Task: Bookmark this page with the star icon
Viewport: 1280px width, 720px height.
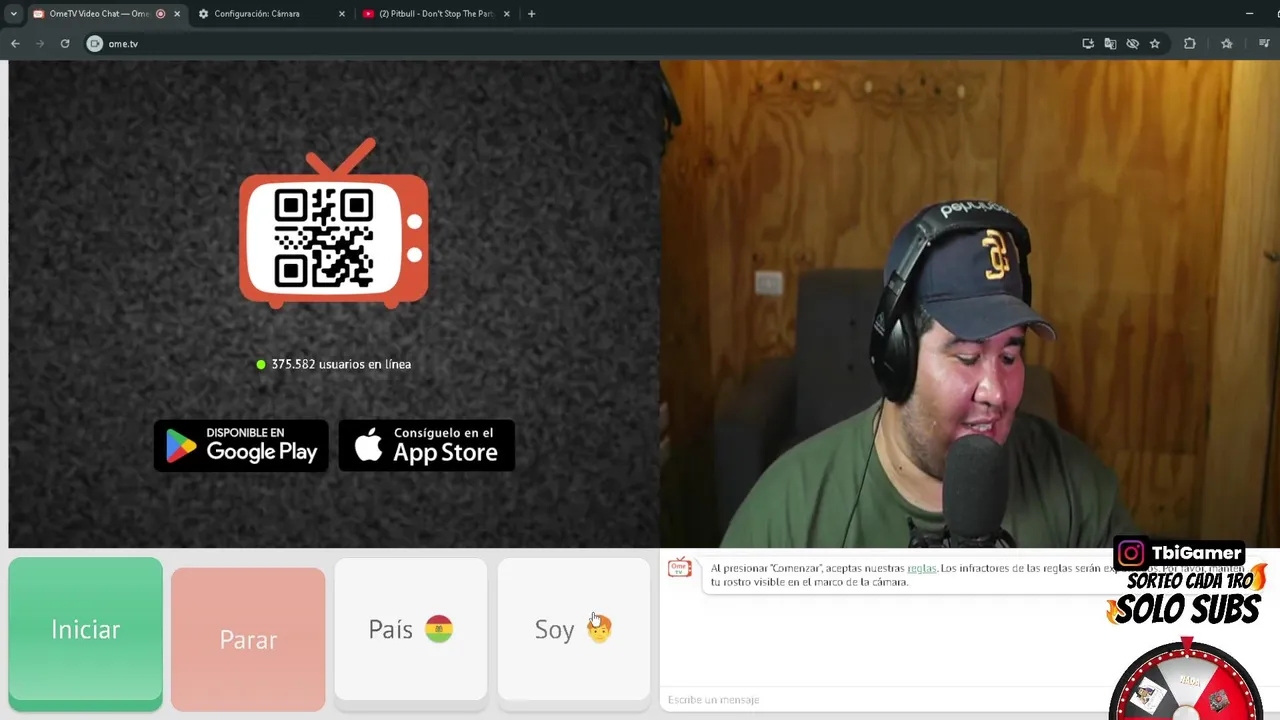Action: pyautogui.click(x=1155, y=44)
